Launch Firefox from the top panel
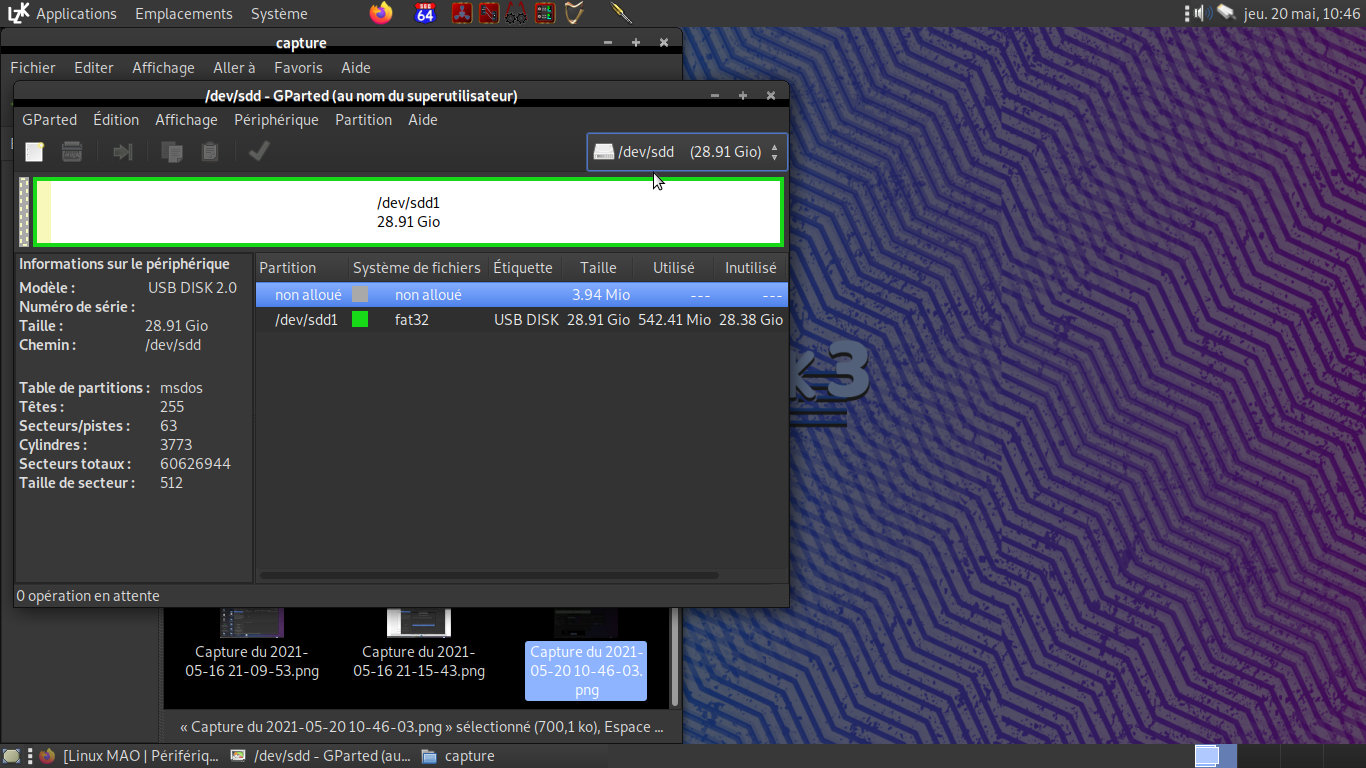 381,13
